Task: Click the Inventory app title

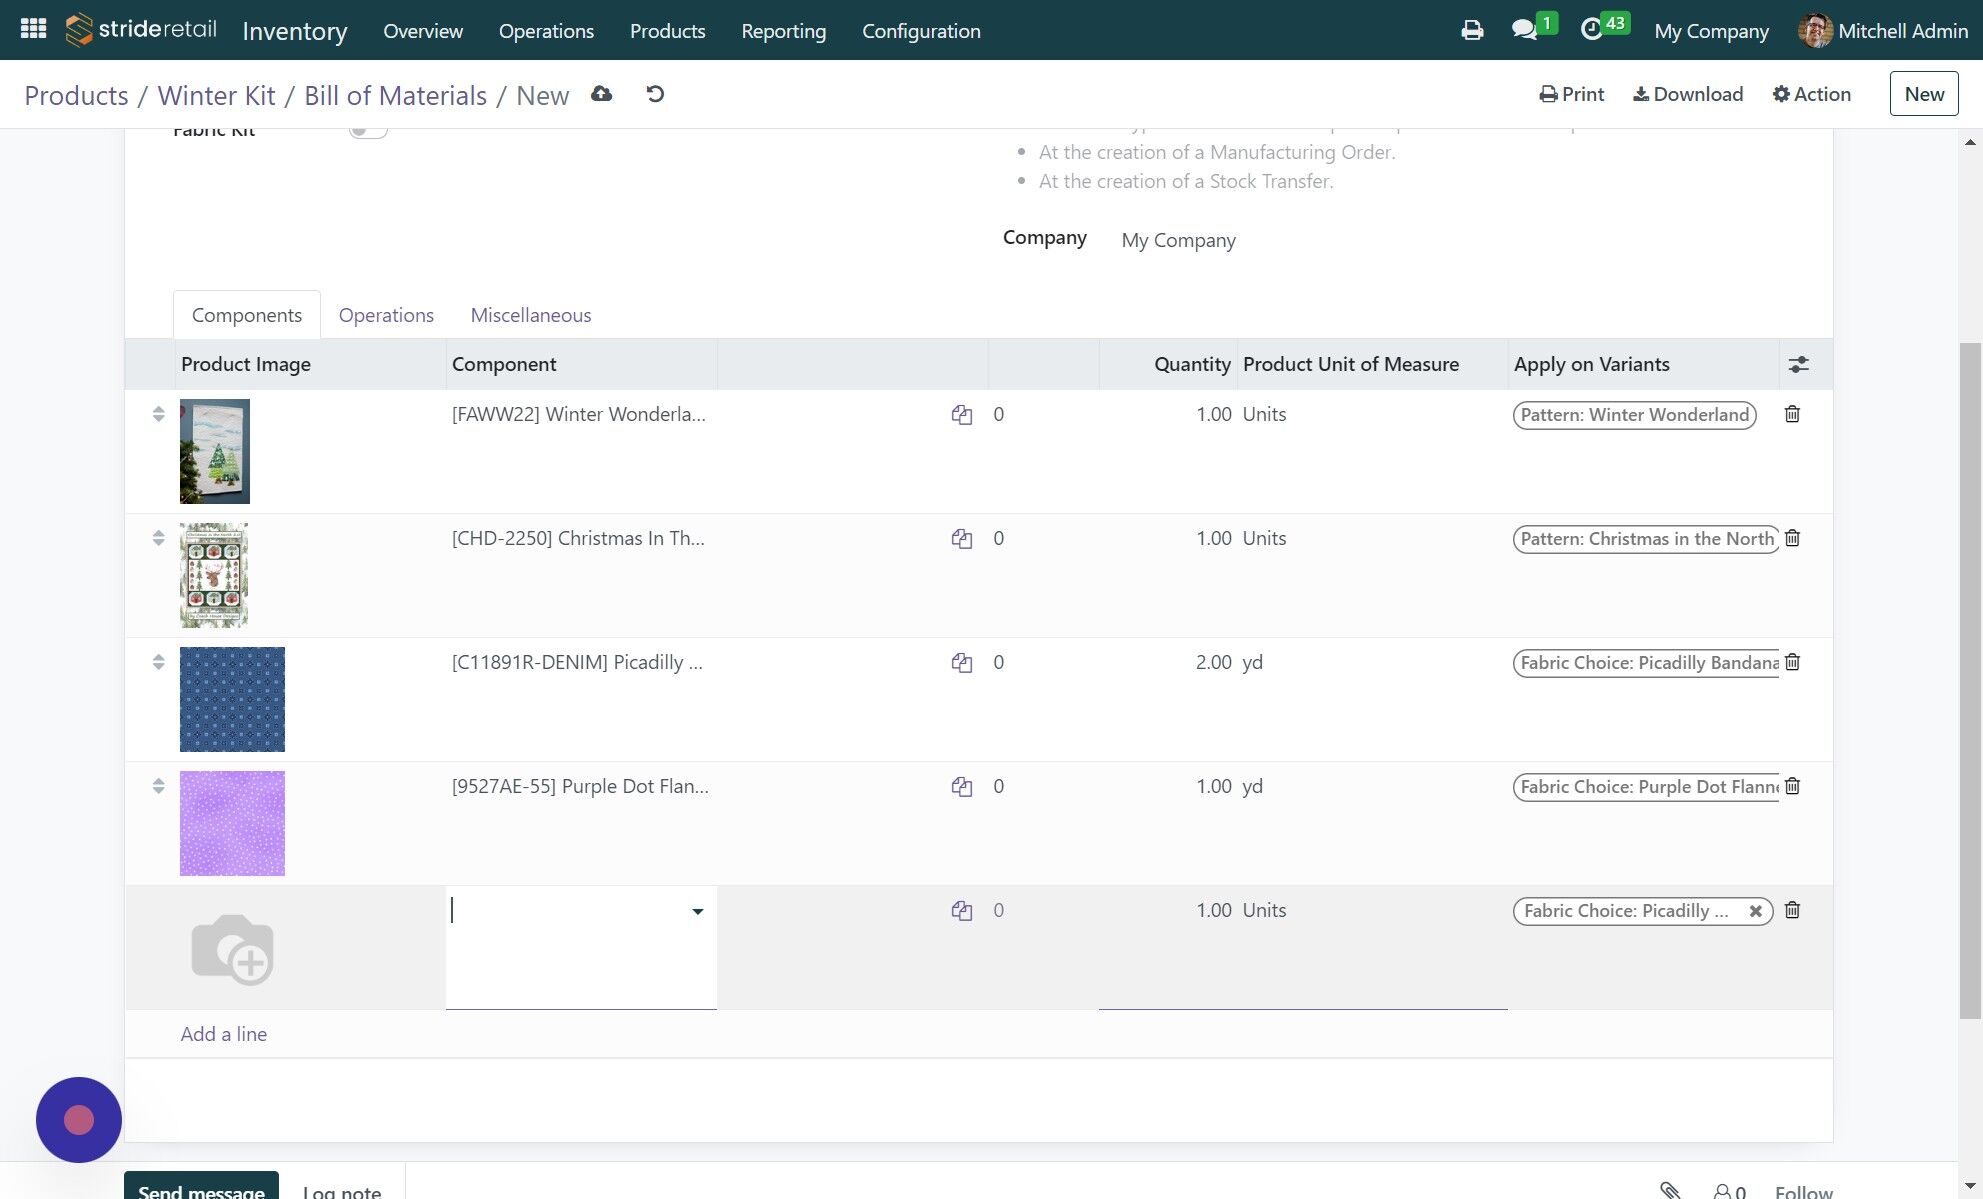Action: click(295, 31)
